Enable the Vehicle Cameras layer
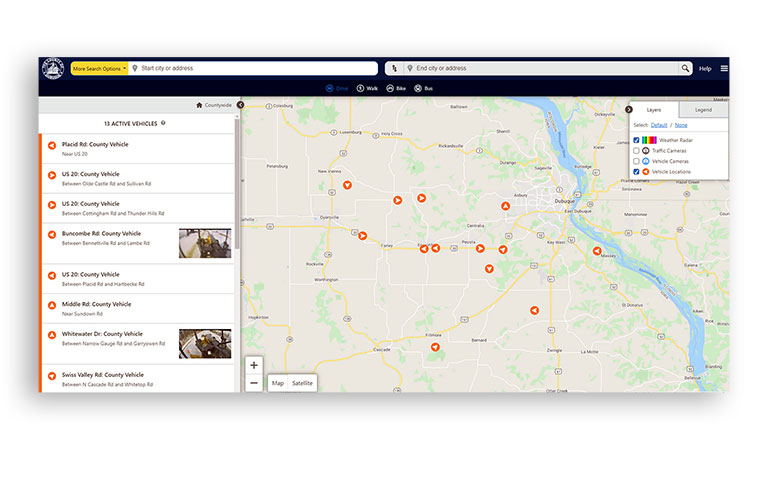This screenshot has height=480, width=768. [636, 161]
